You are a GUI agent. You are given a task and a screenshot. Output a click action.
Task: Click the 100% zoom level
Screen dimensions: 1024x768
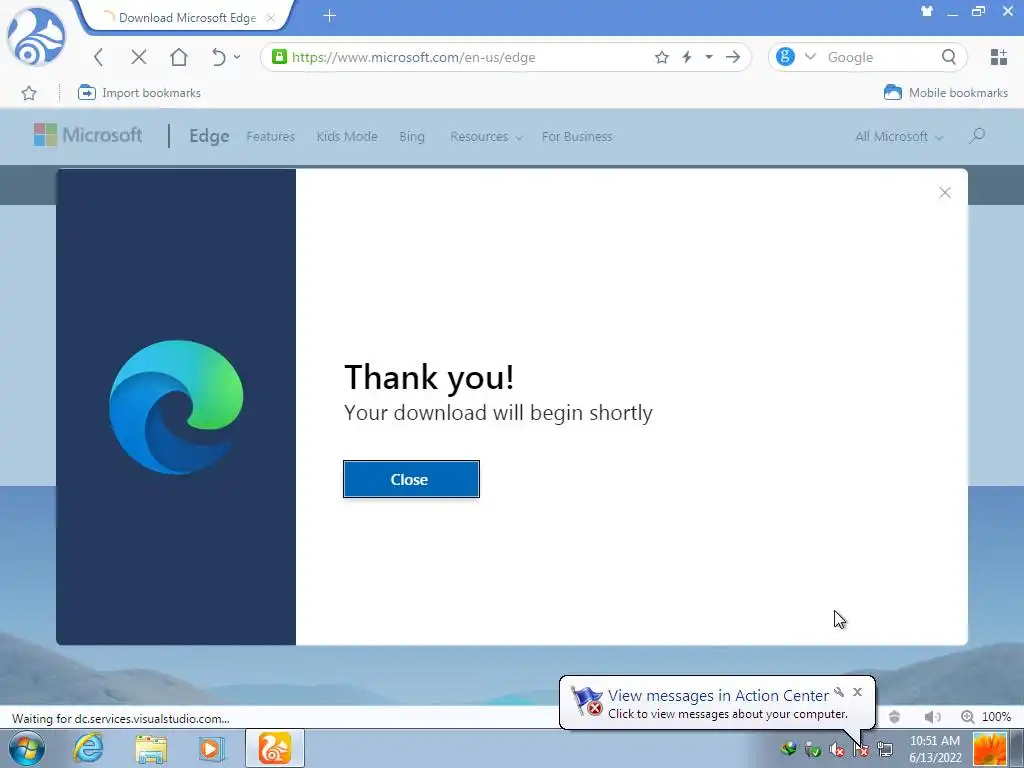[997, 716]
